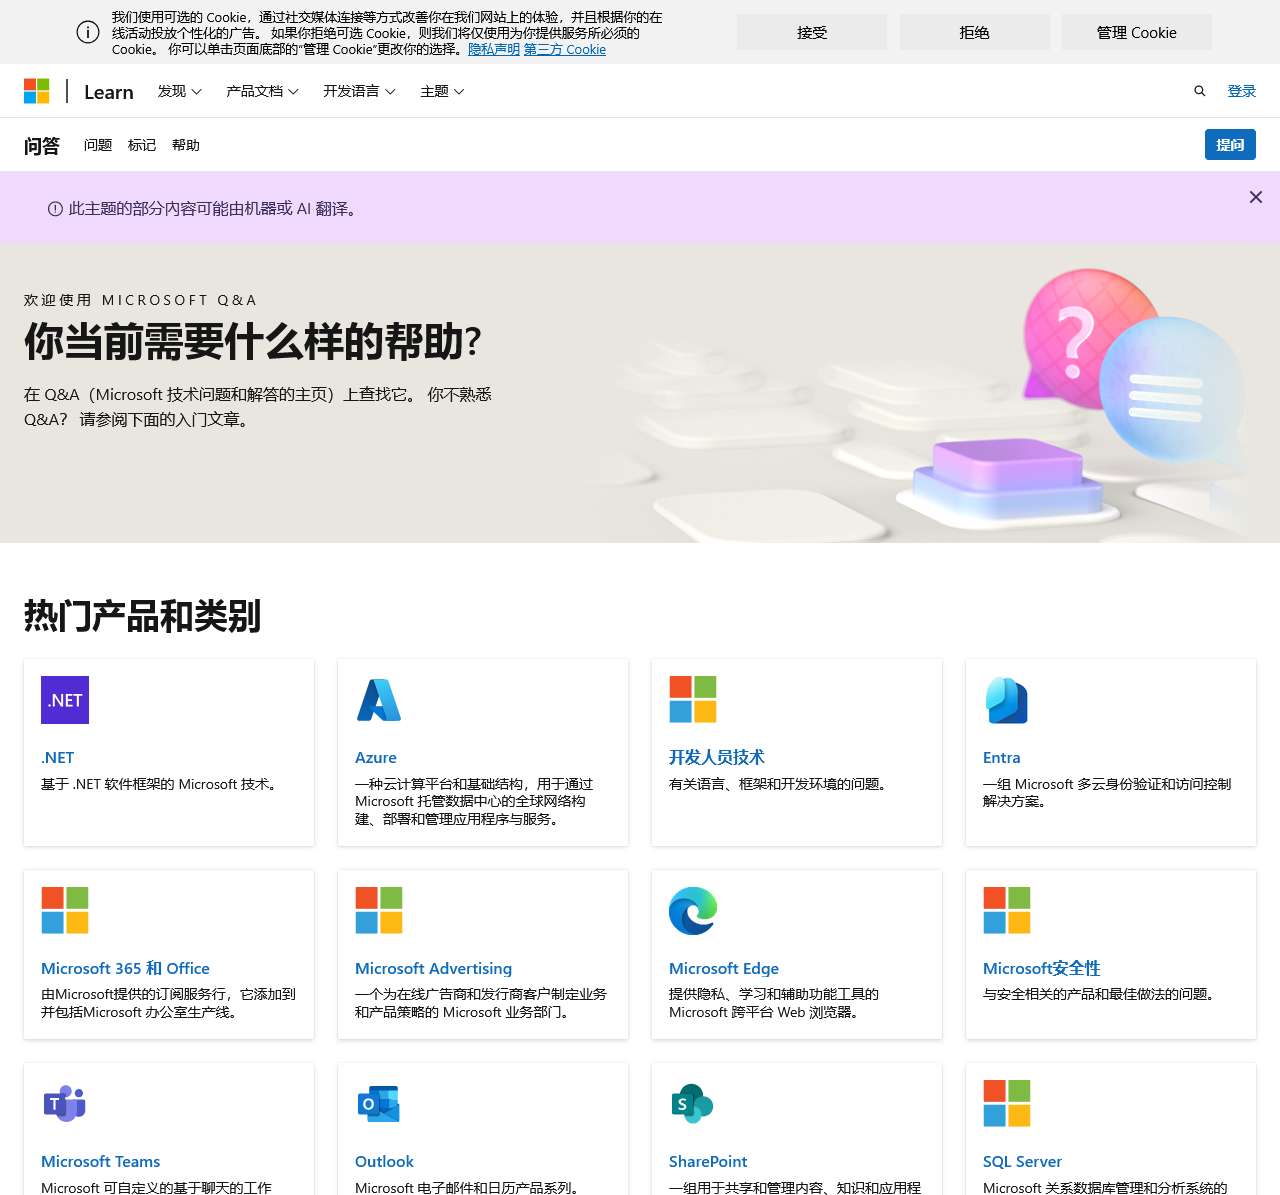The image size is (1280, 1195).
Task: Click the Microsoft 365 和 Office card logo
Action: [x=65, y=910]
